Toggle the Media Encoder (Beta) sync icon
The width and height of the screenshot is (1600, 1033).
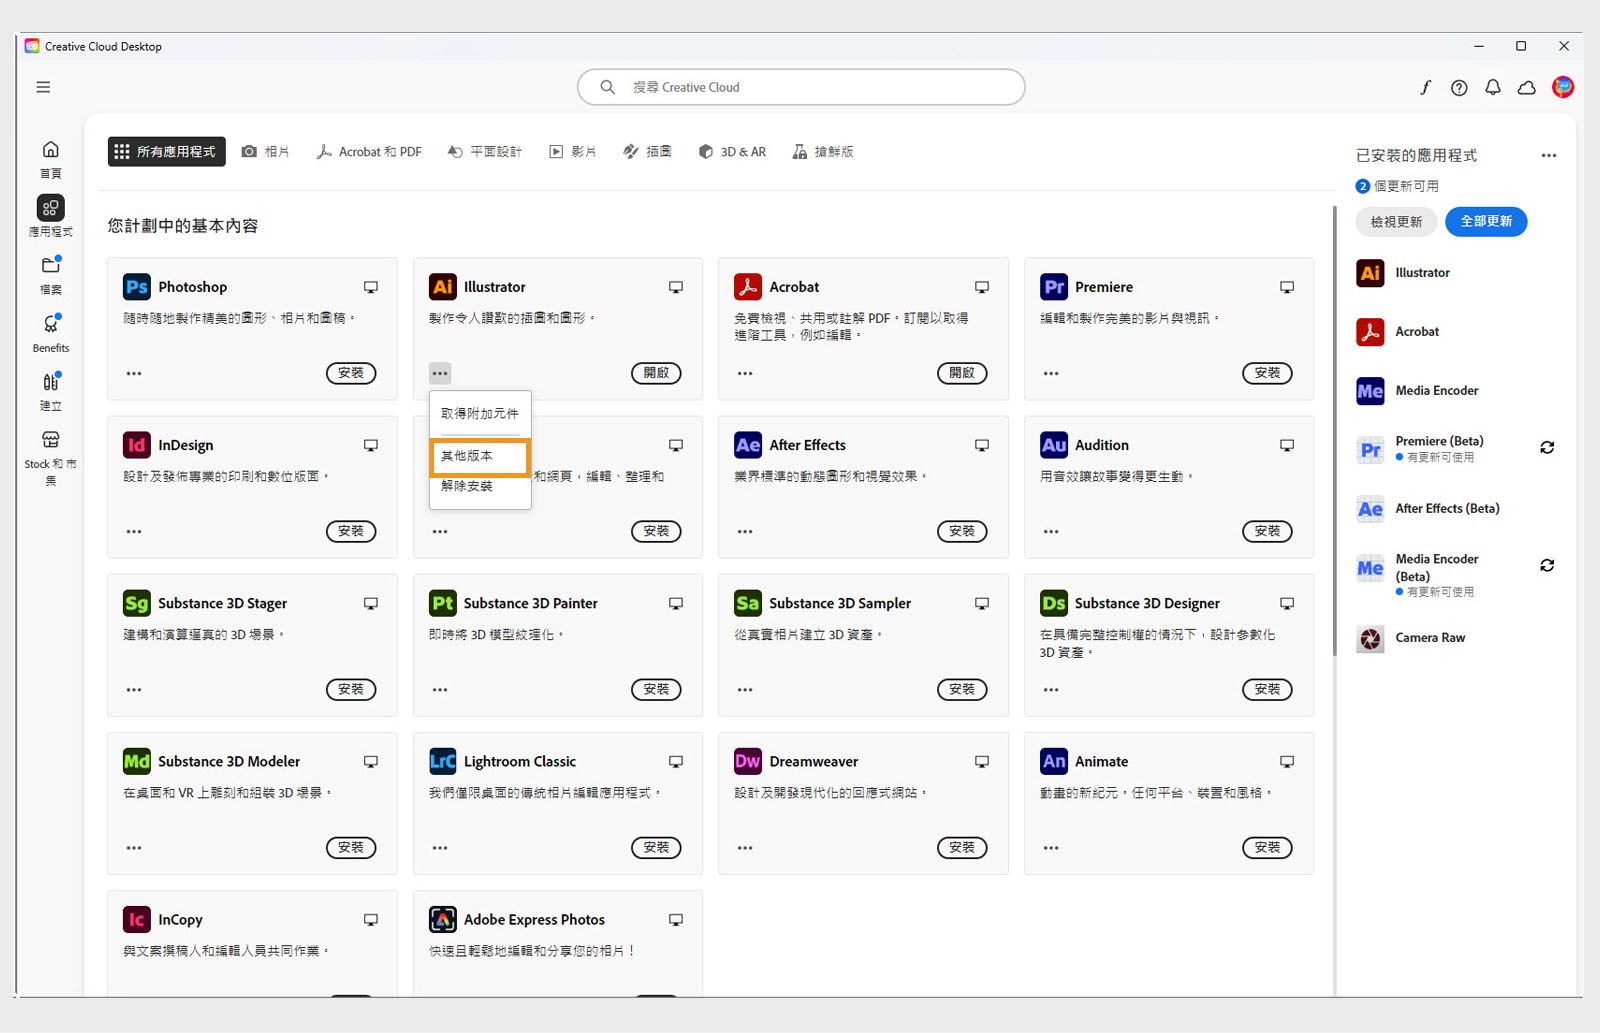click(x=1546, y=565)
